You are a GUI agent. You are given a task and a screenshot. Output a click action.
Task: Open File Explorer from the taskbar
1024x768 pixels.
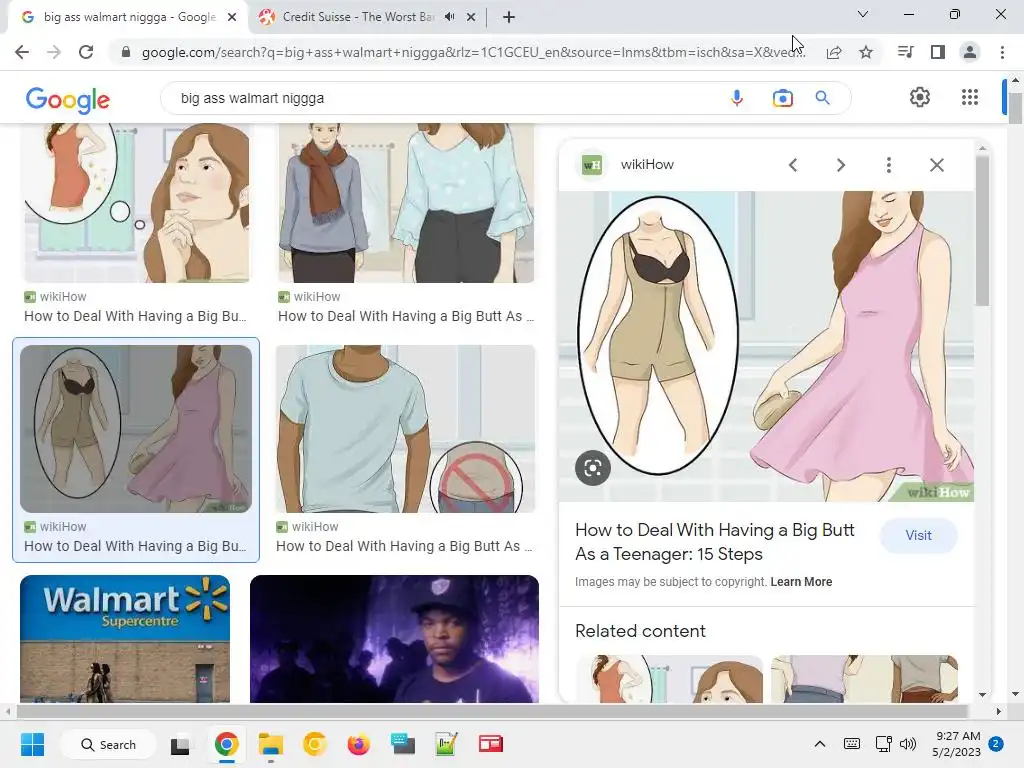(x=270, y=744)
